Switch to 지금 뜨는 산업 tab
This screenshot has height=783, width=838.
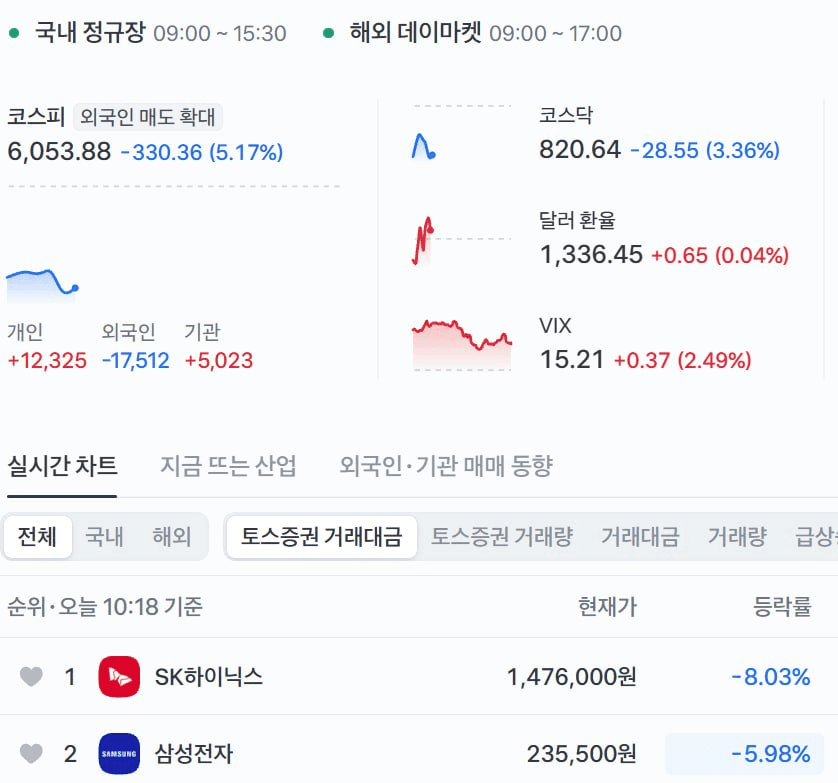[x=228, y=466]
